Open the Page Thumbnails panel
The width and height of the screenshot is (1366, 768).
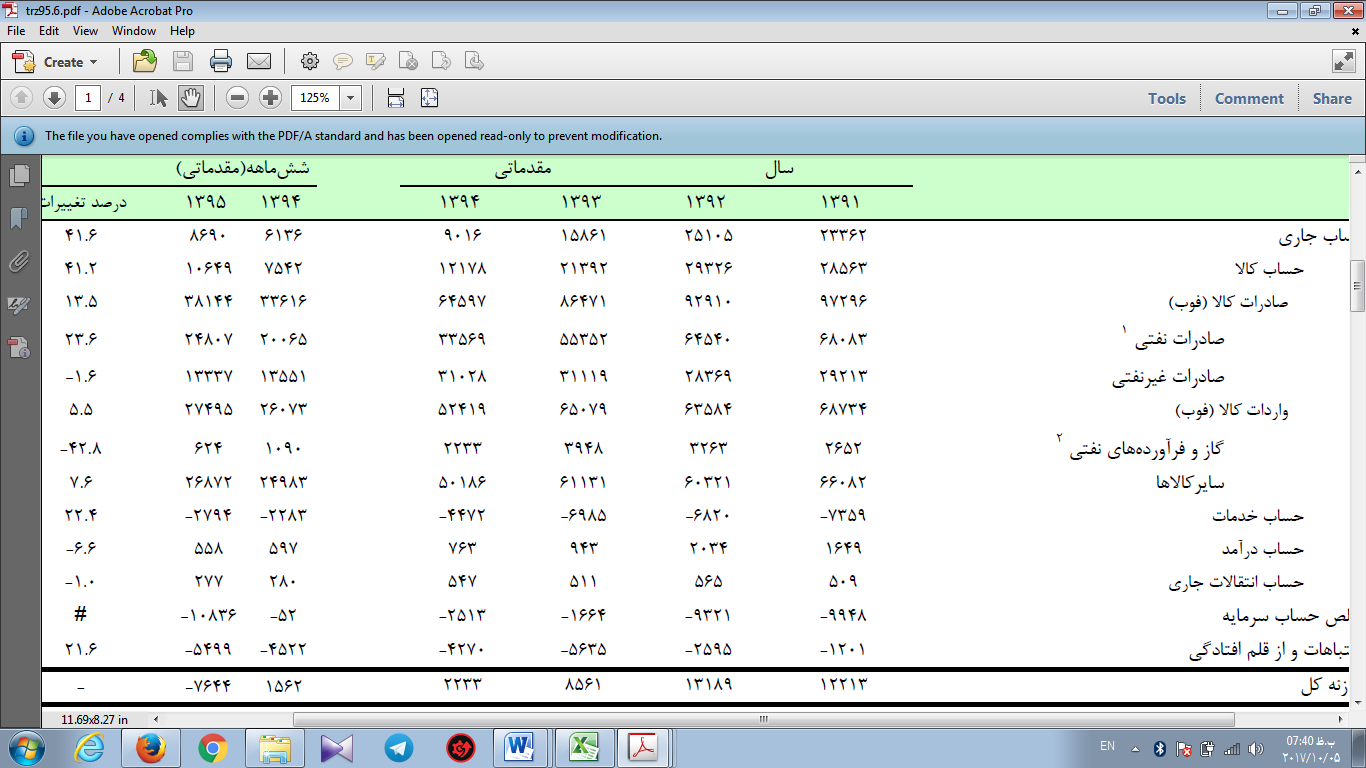[18, 176]
